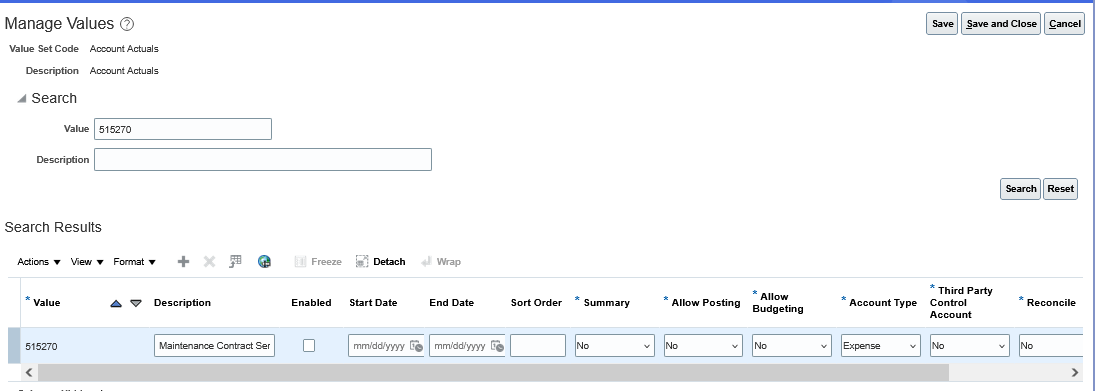Open the Reconcile dropdown
This screenshot has width=1095, height=391.
coord(1050,346)
